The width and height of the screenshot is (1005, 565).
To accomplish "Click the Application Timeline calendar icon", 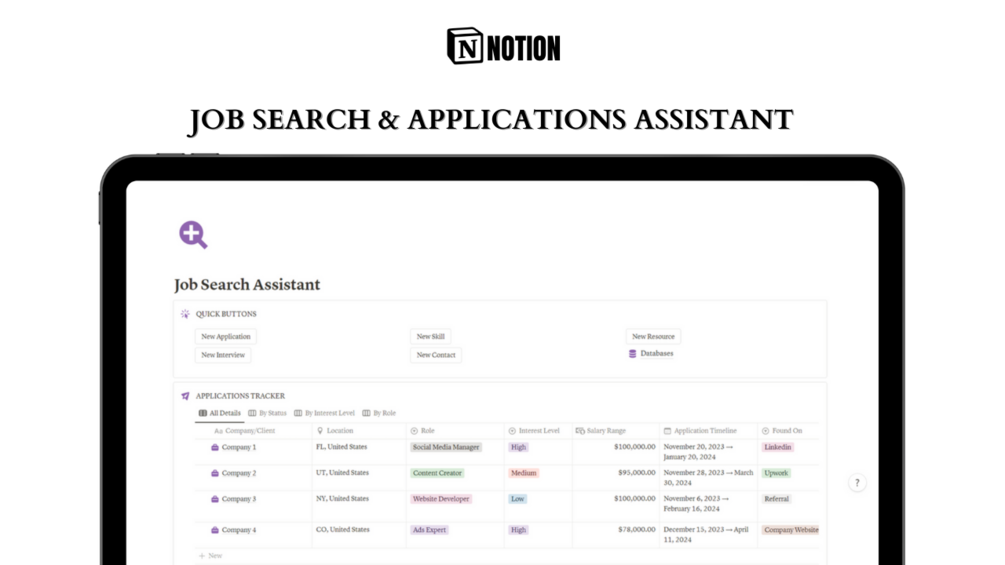I will pos(667,430).
